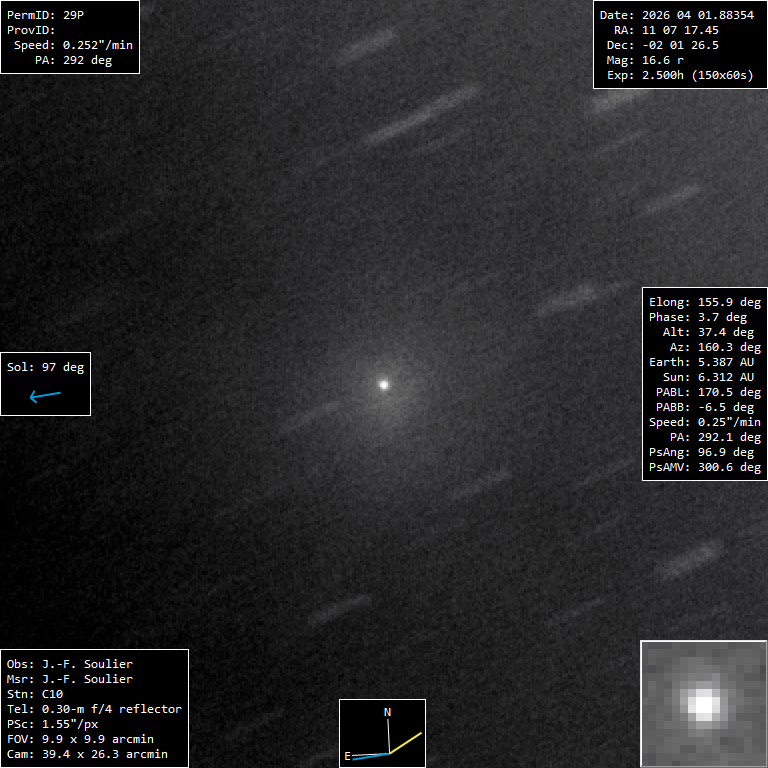Click the blue solar direction arrow
This screenshot has height=768, width=768.
point(45,396)
